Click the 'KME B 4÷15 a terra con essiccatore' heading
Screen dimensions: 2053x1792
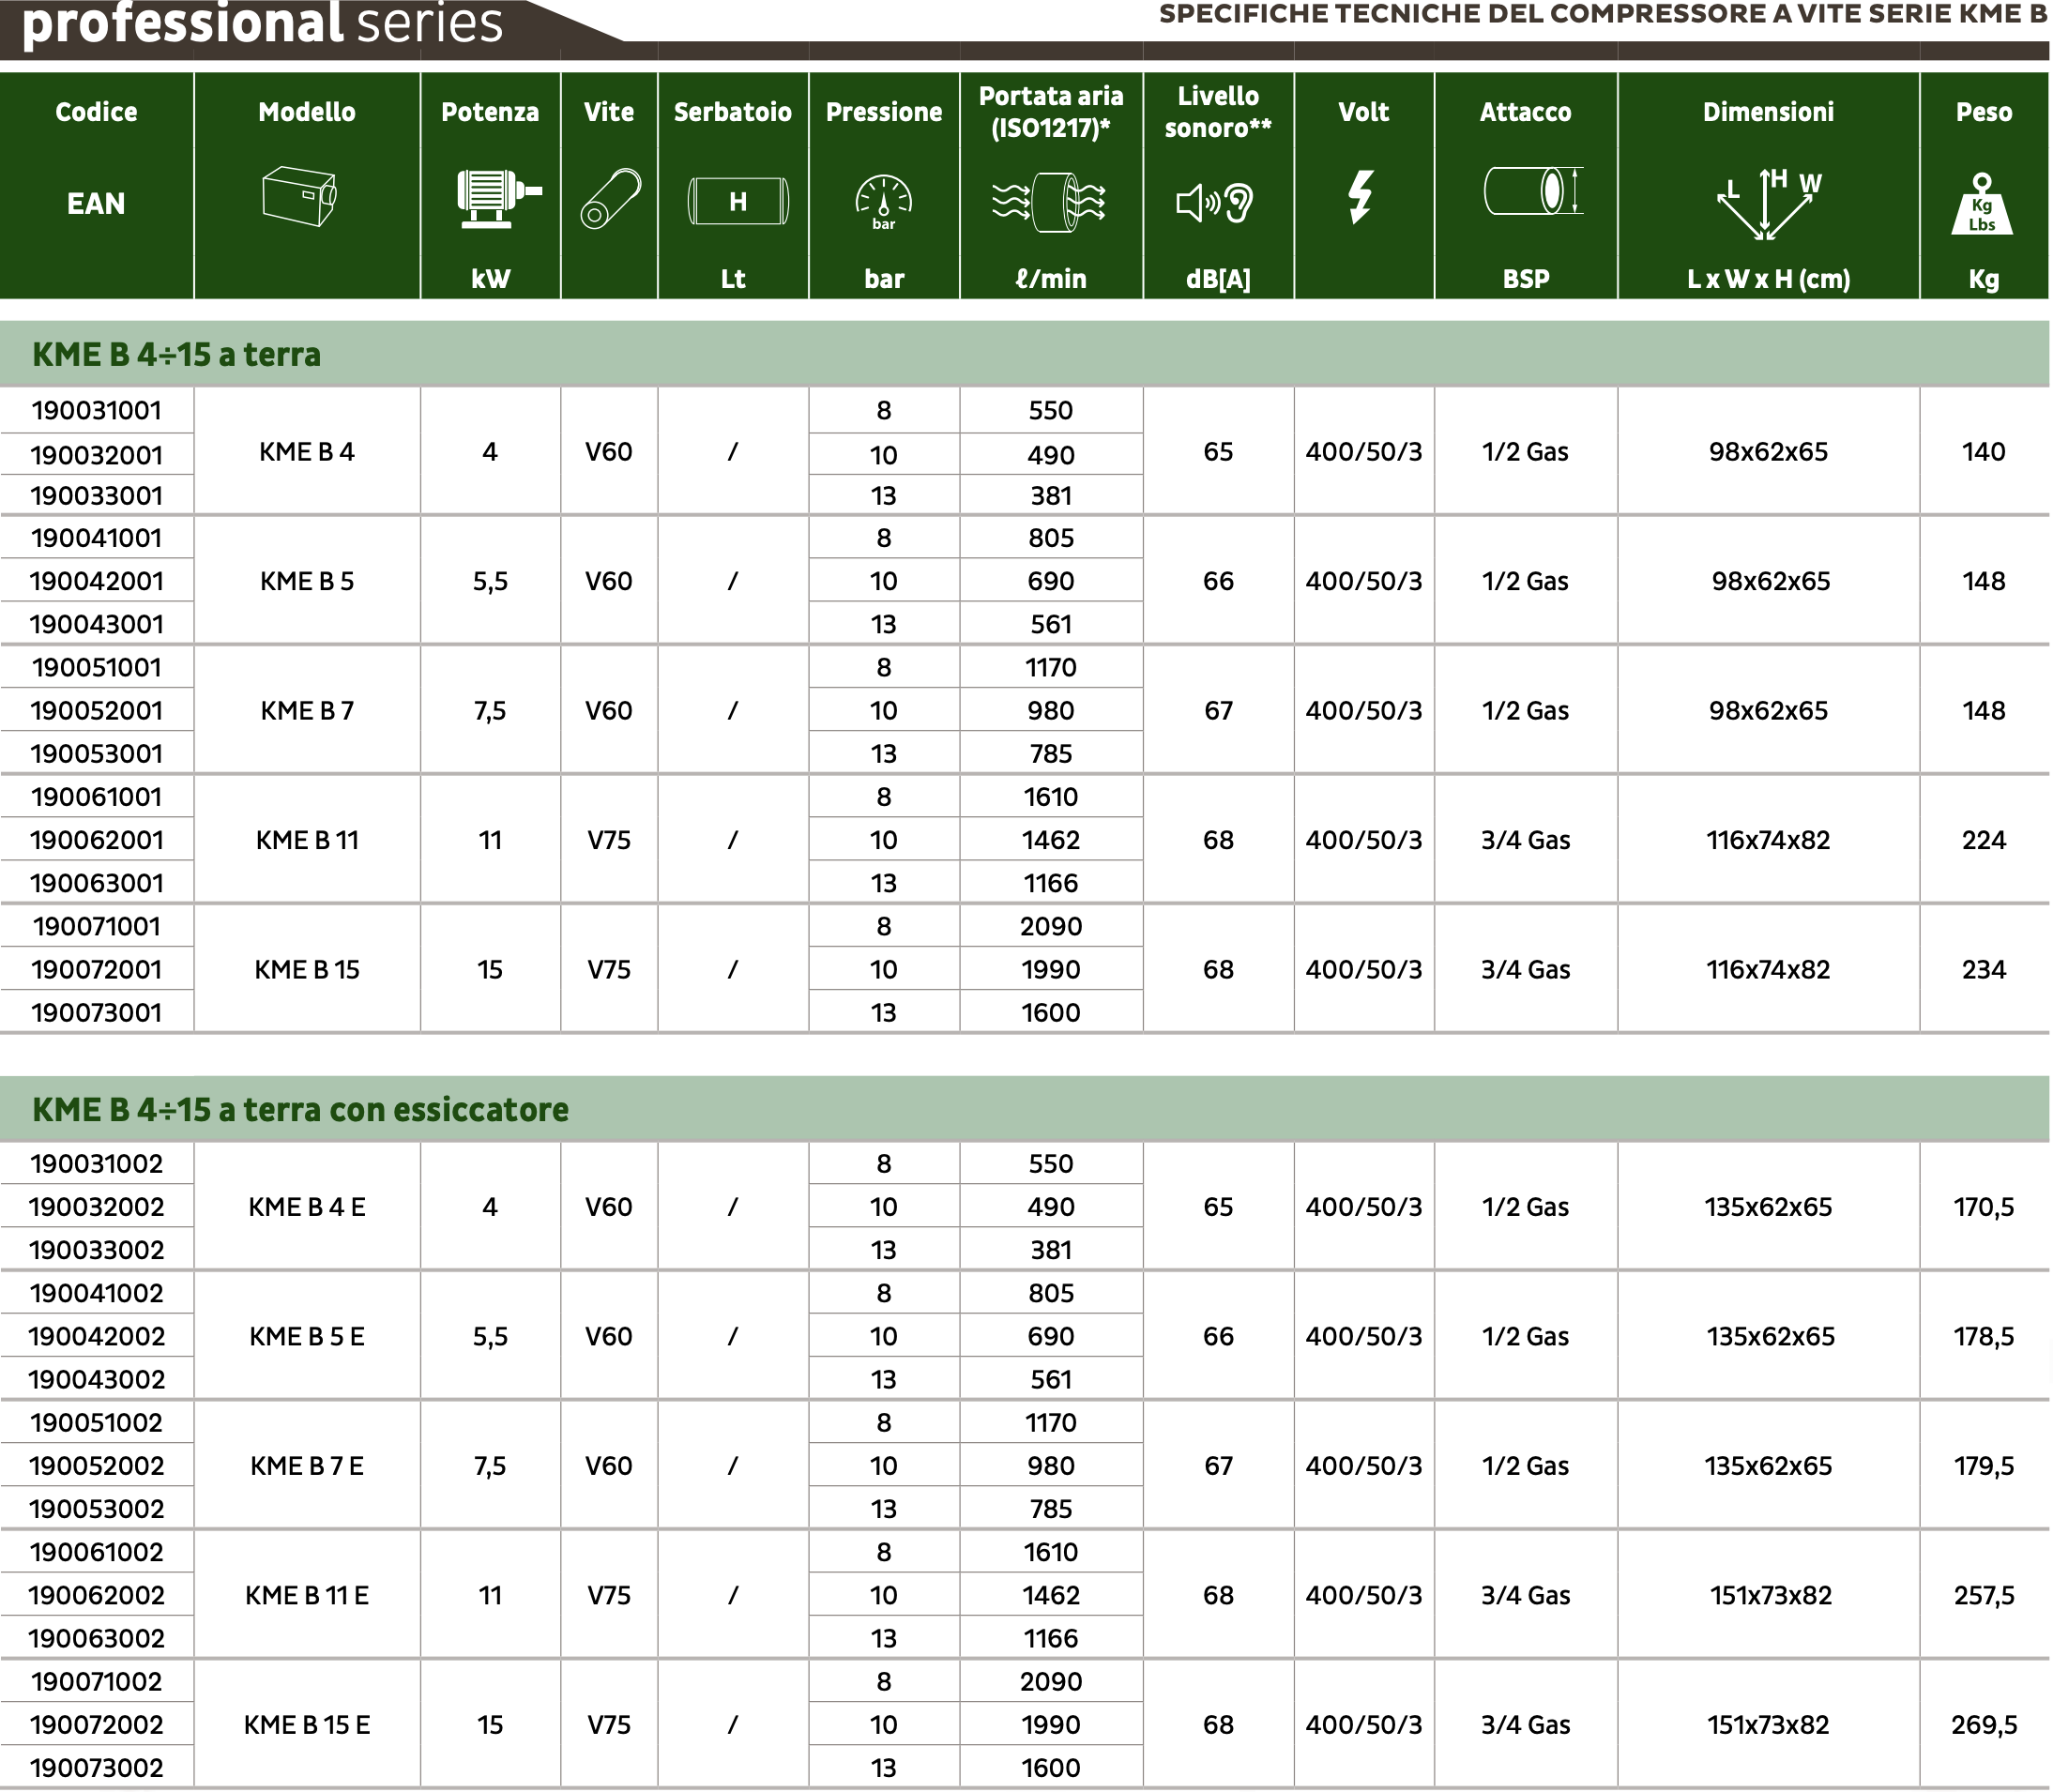point(300,1109)
